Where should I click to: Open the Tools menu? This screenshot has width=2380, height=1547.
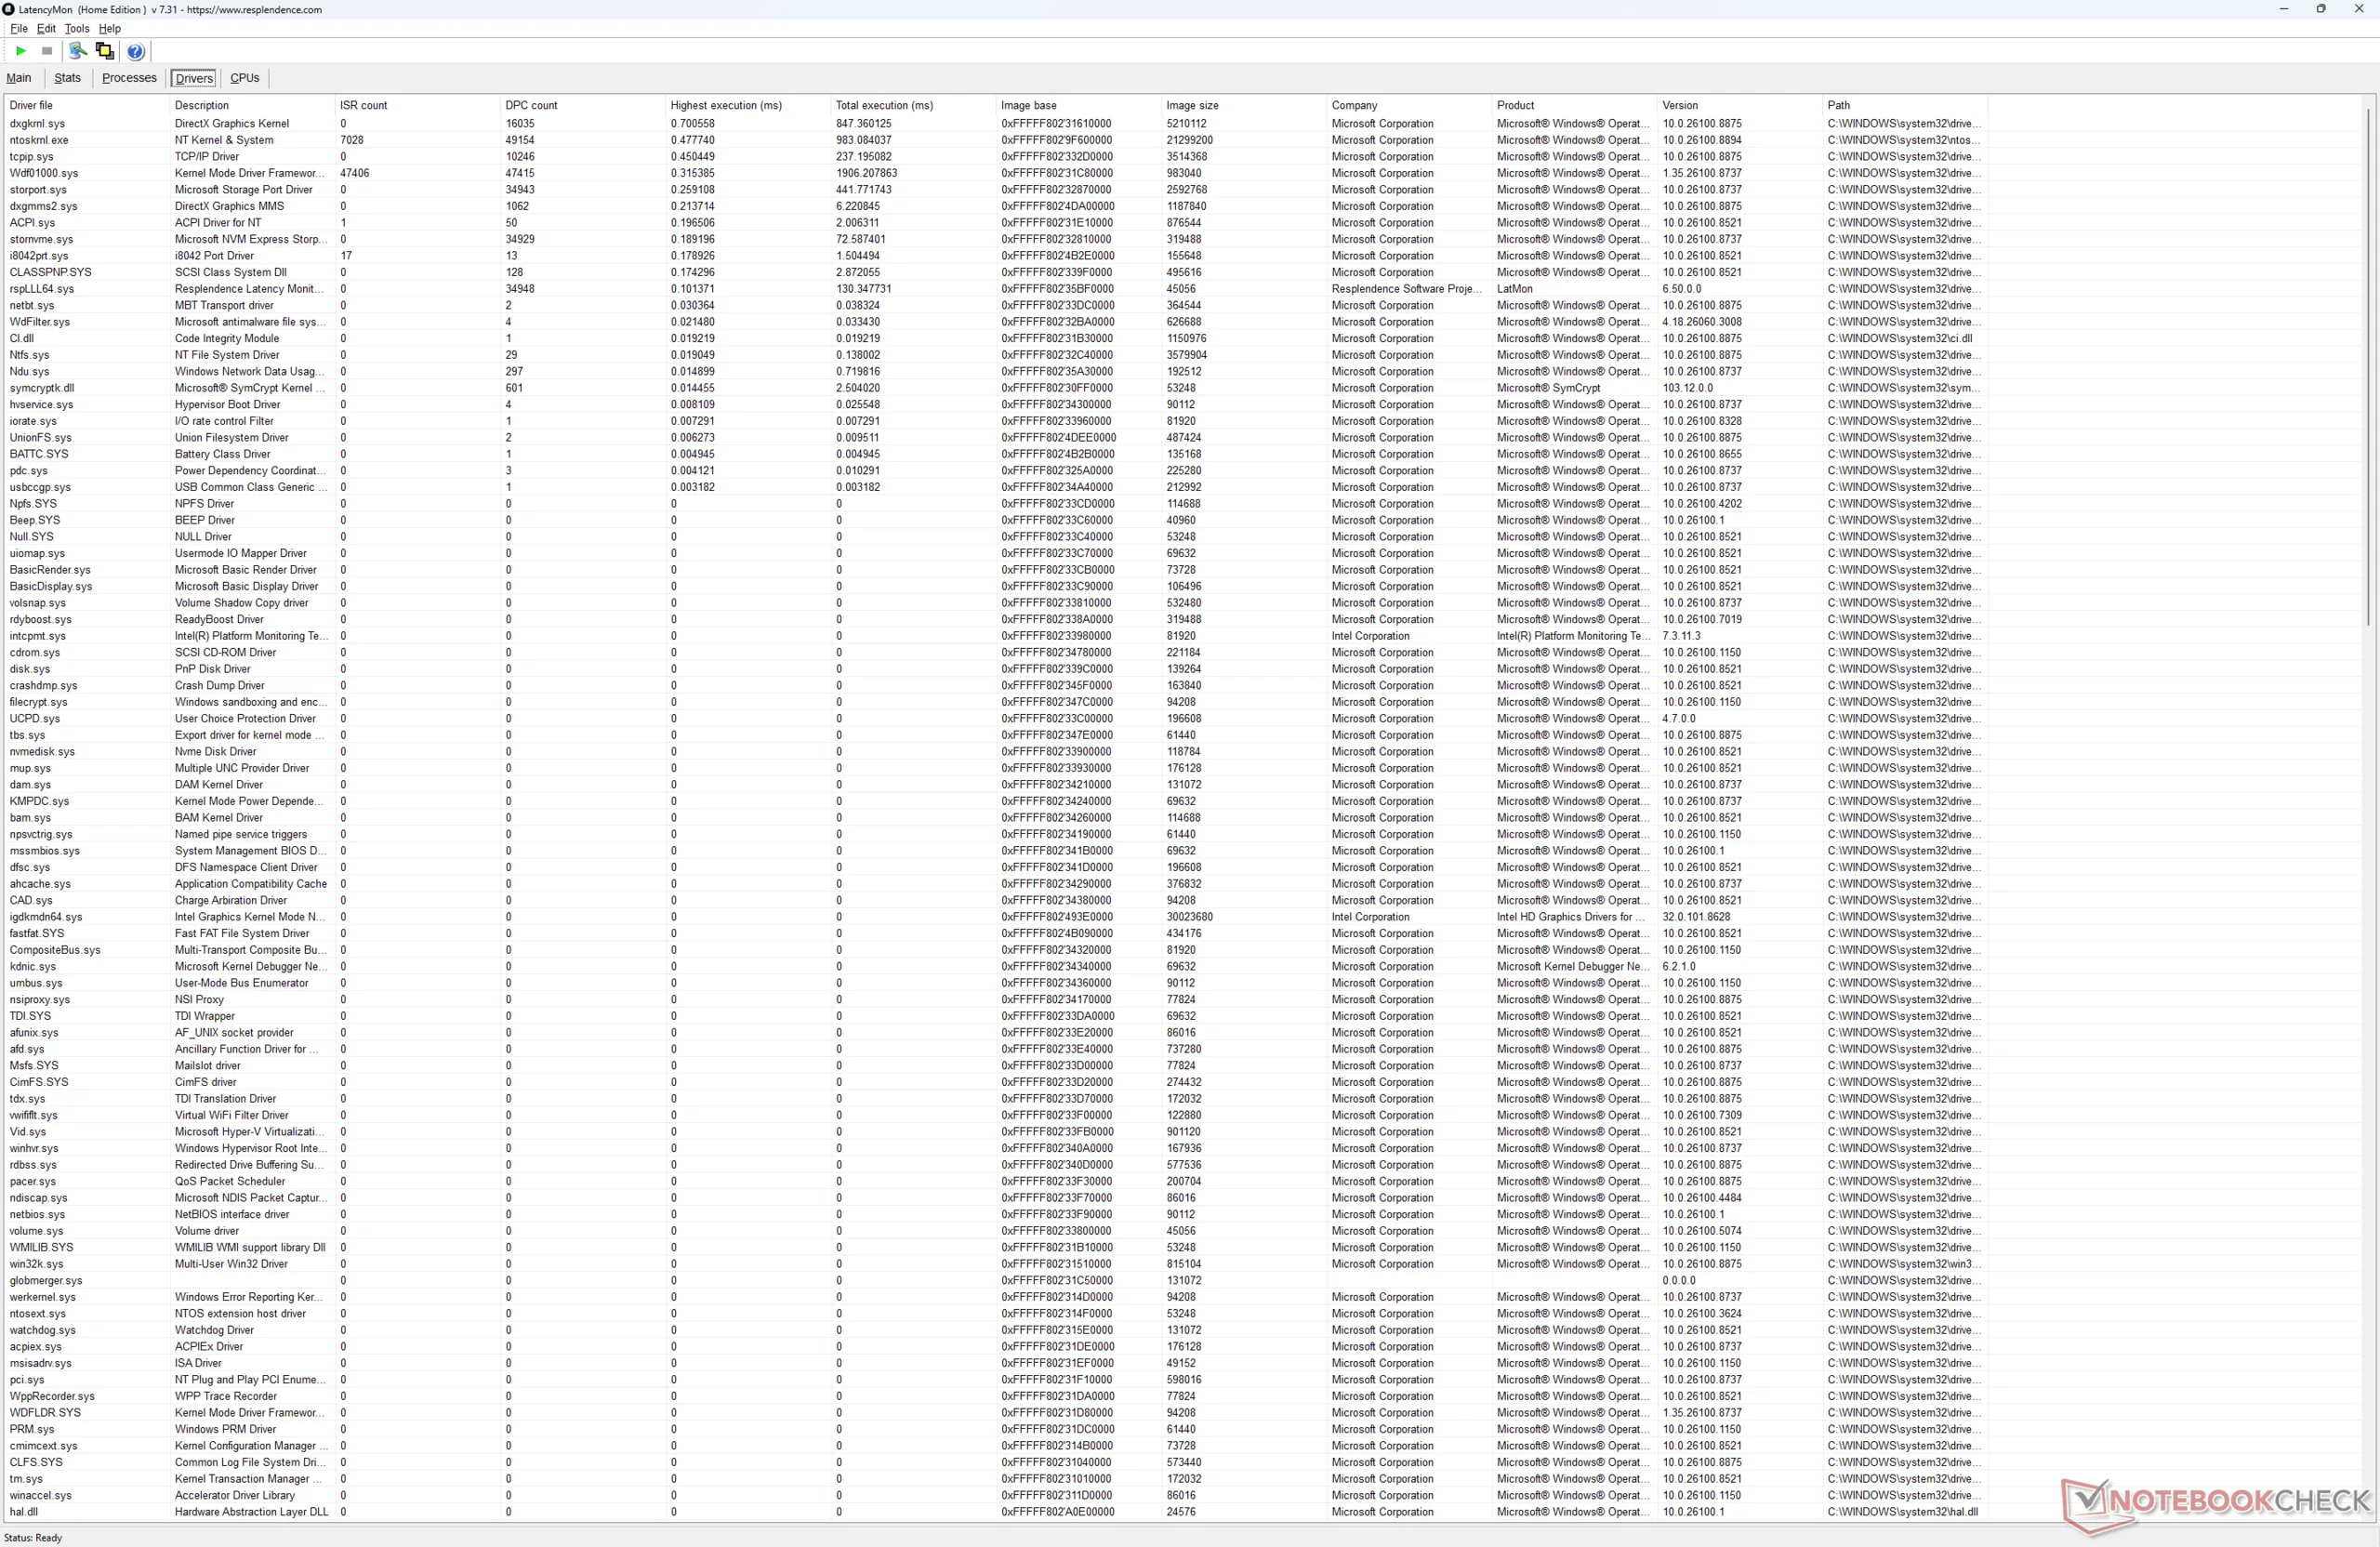pos(77,29)
